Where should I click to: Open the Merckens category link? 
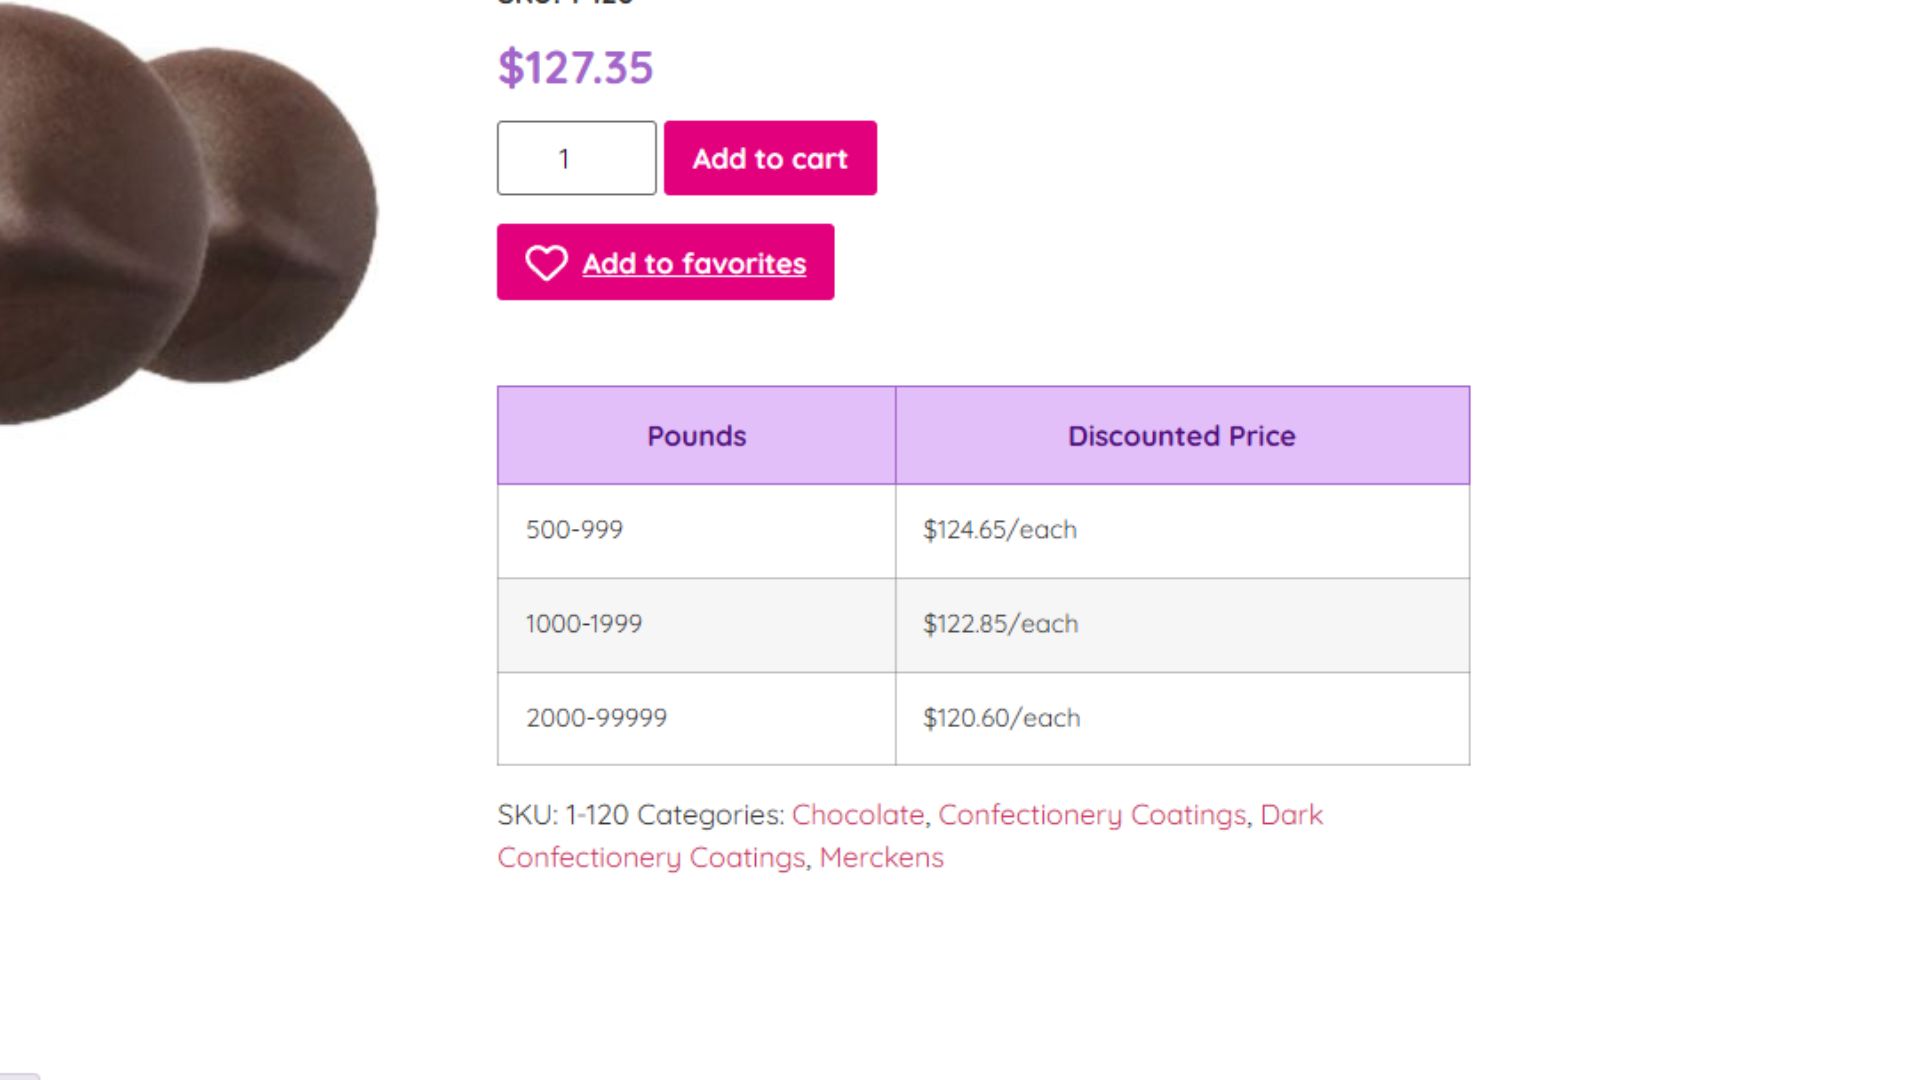[x=881, y=858]
